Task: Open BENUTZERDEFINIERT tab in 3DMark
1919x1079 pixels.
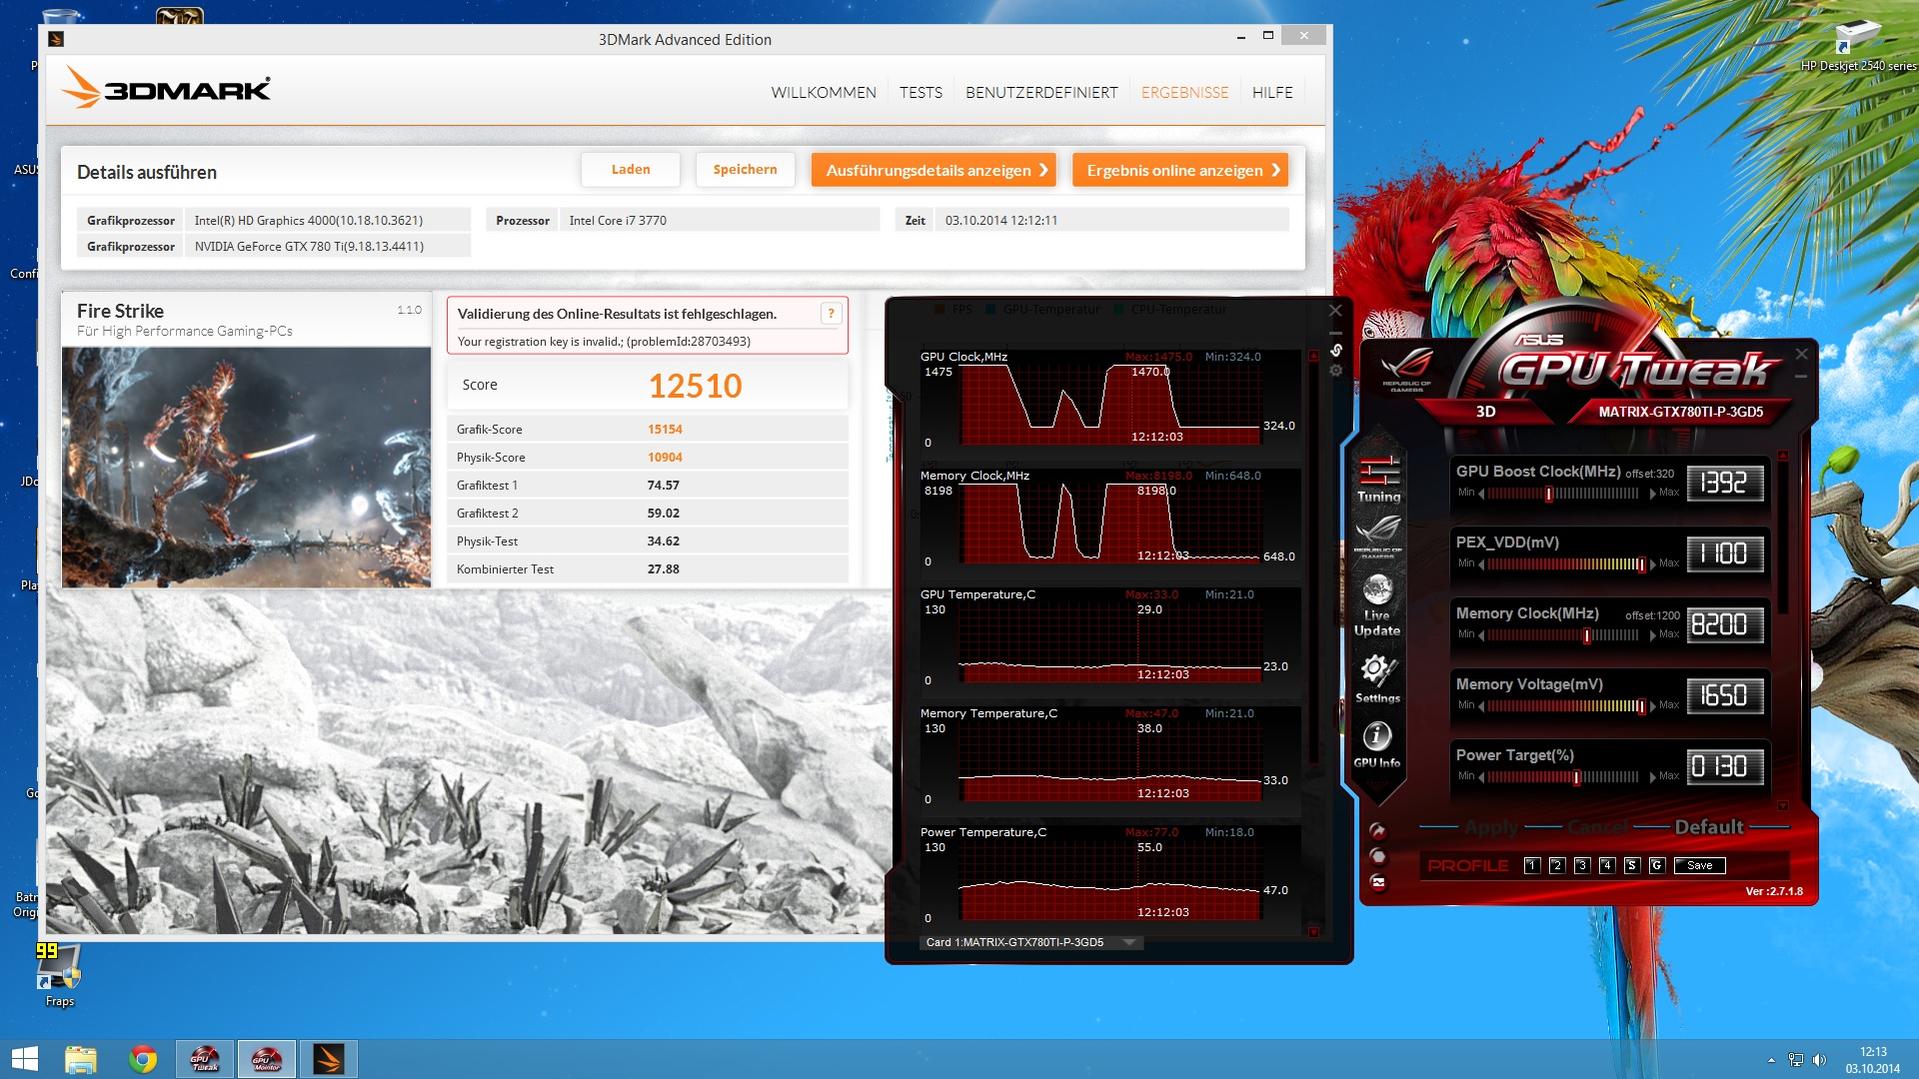Action: [x=1041, y=92]
